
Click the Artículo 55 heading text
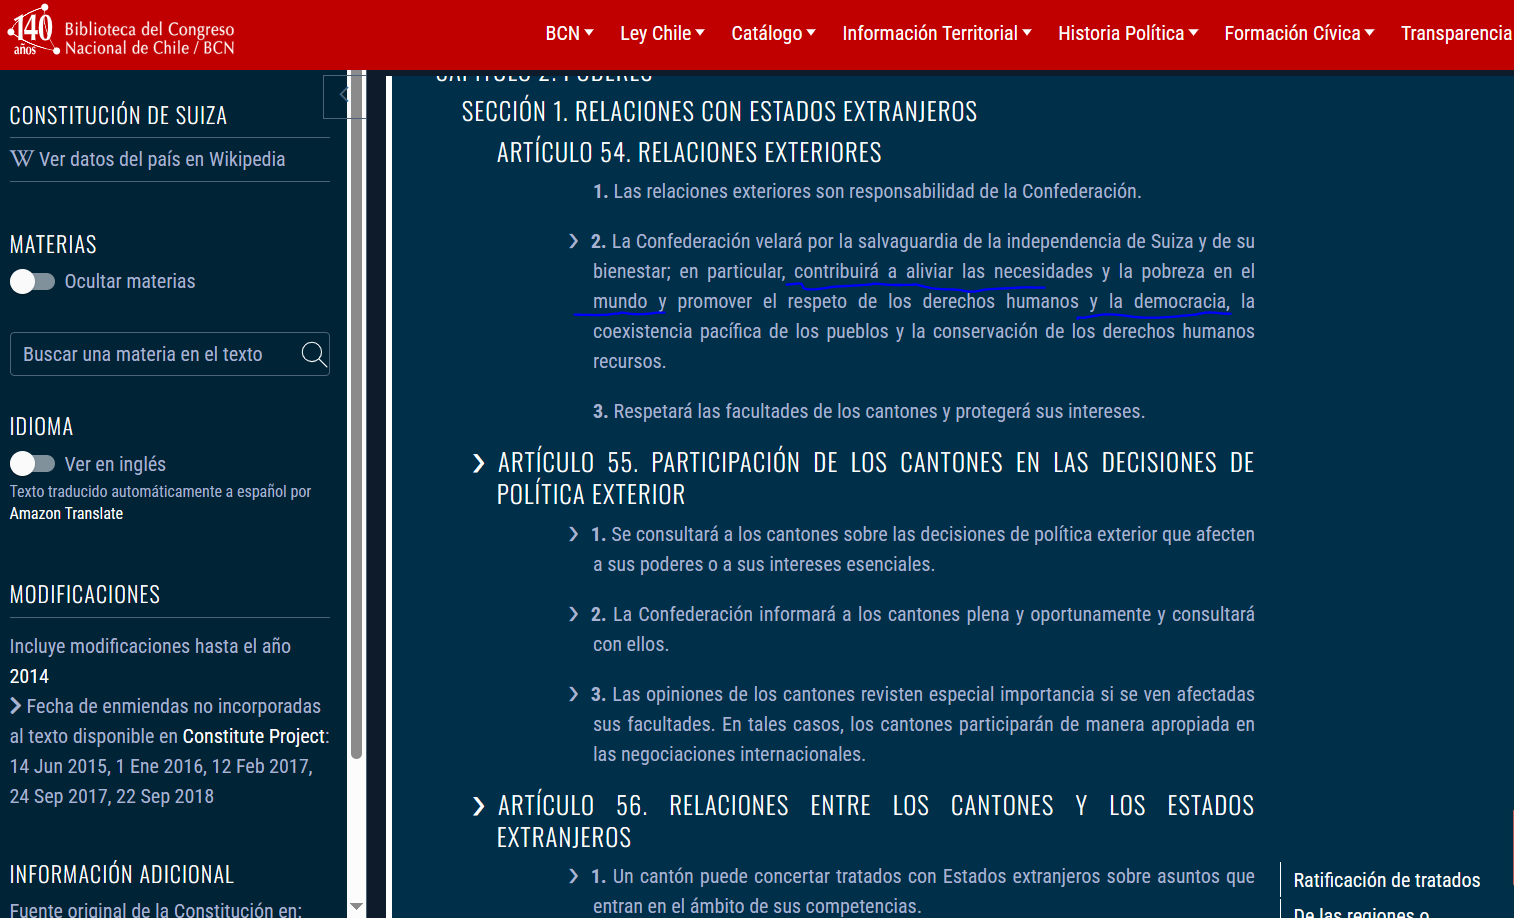point(875,478)
